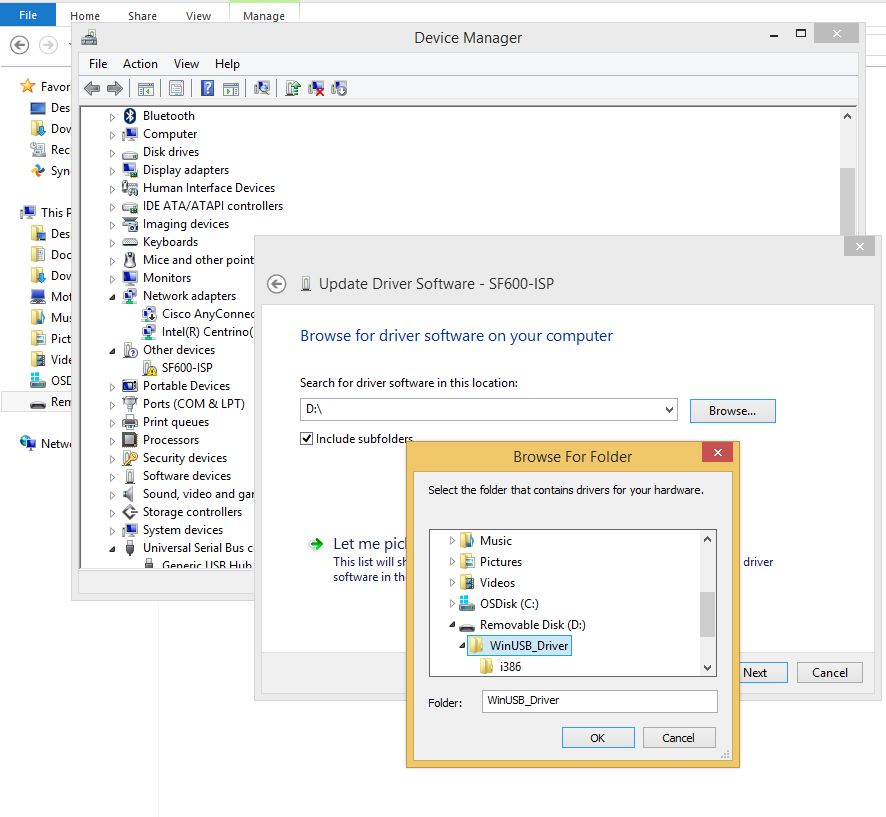
Task: Click back arrow in Update Driver Software wizard
Action: click(x=277, y=284)
